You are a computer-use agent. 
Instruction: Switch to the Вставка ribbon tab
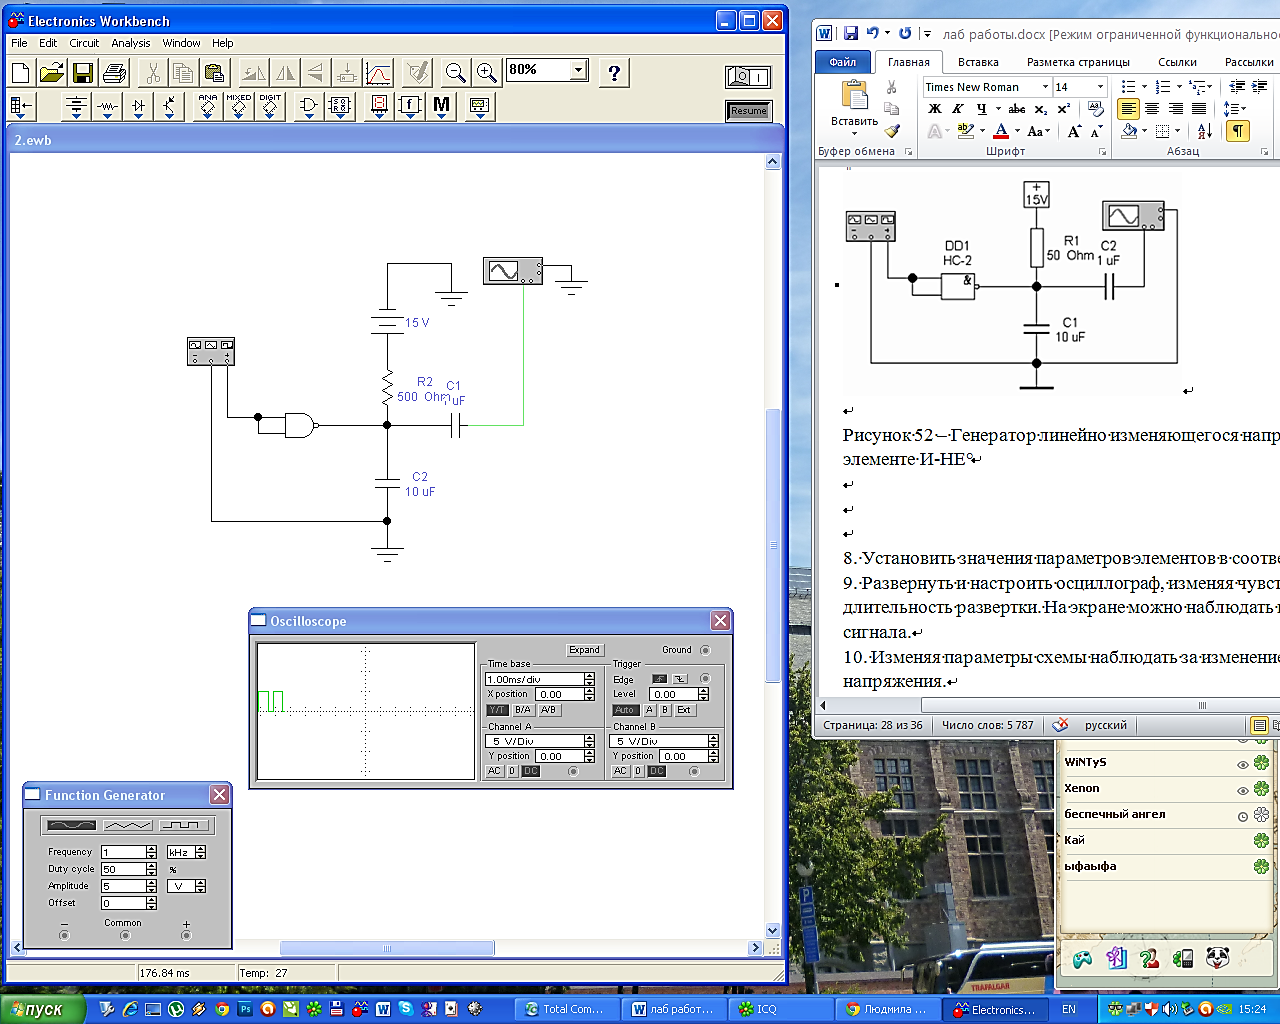977,62
